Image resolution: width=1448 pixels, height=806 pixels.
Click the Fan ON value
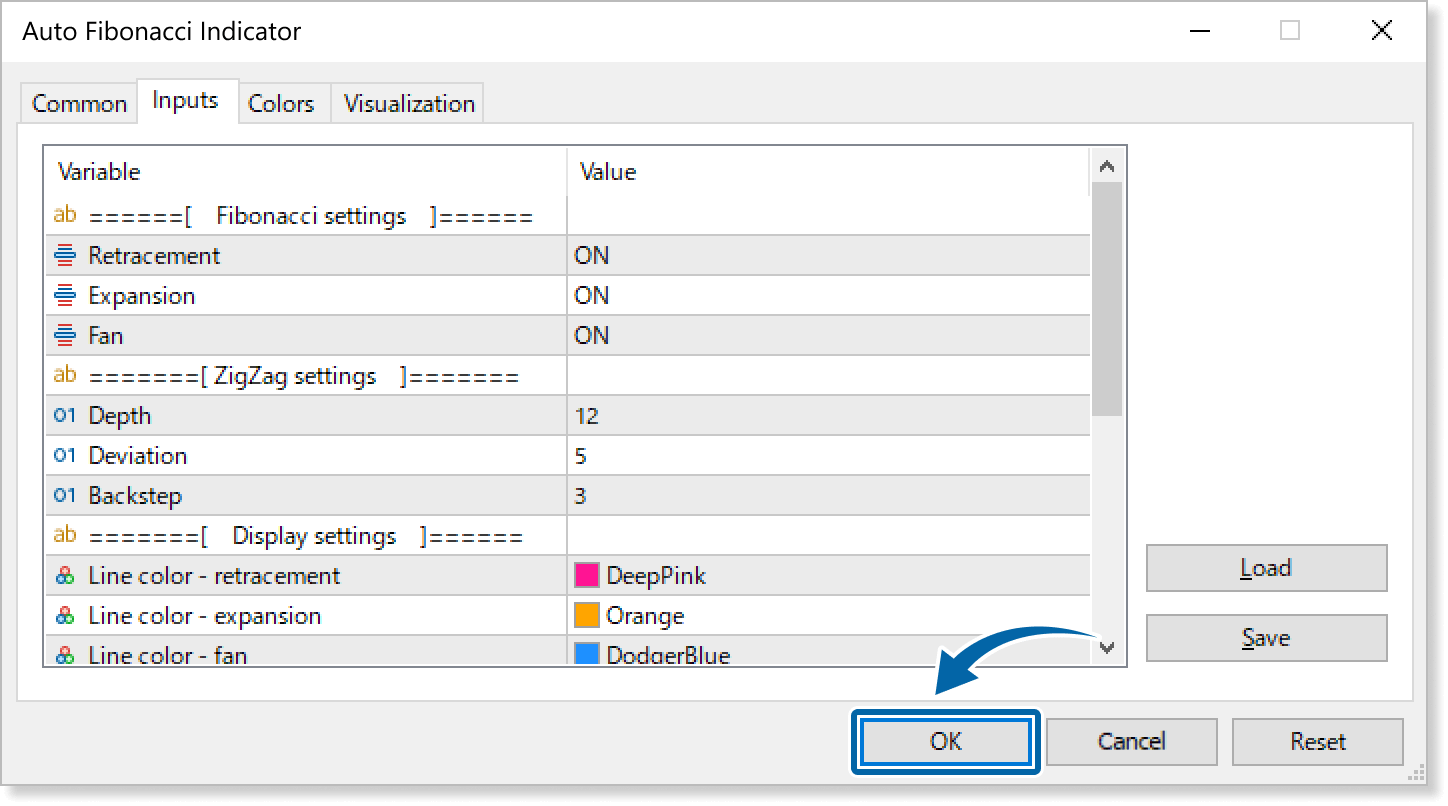591,336
